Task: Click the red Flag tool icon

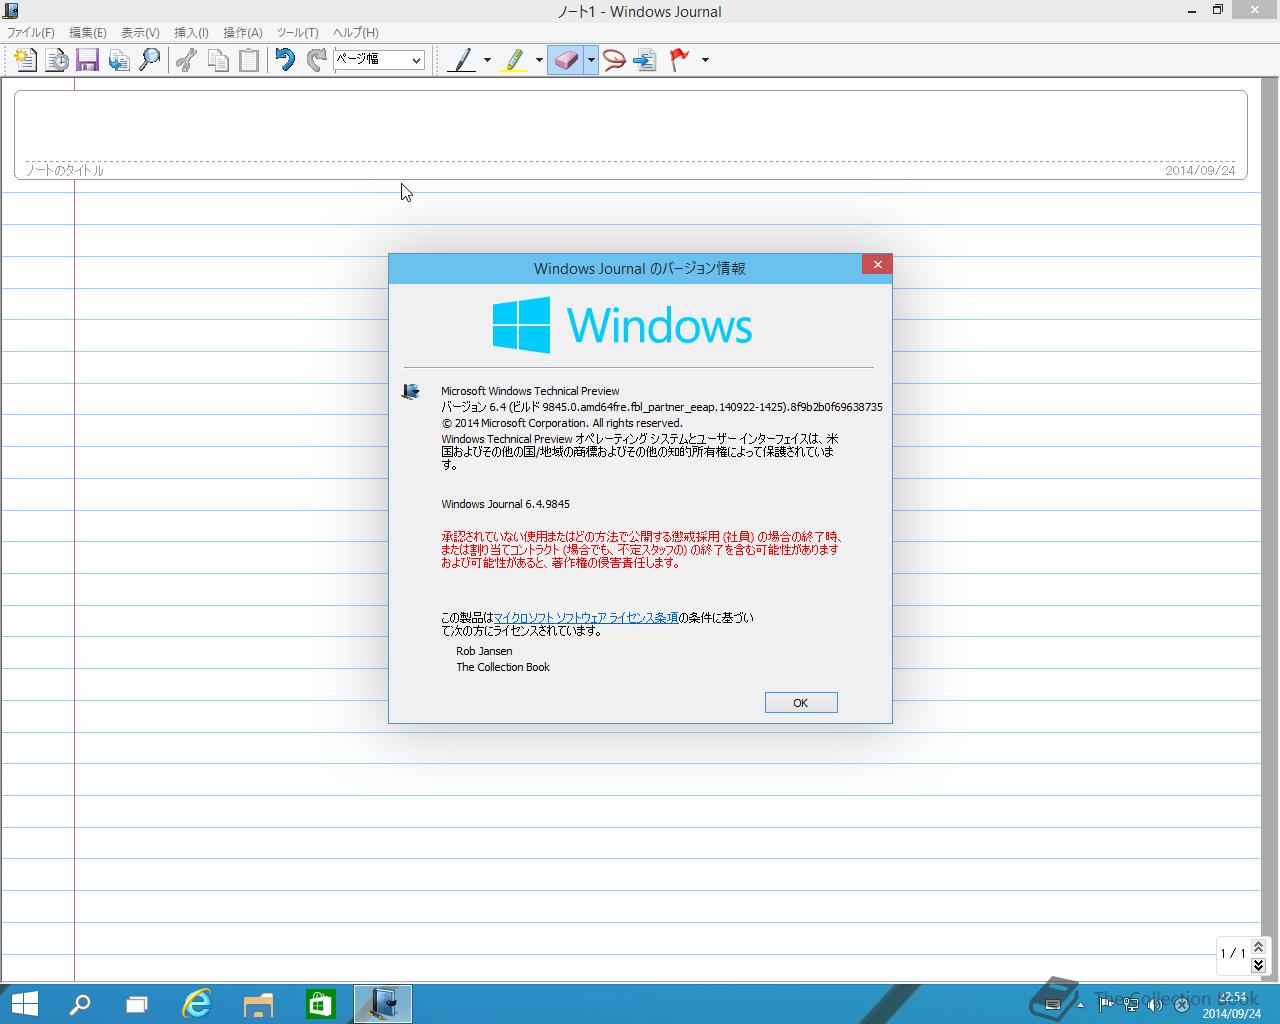Action: (680, 60)
